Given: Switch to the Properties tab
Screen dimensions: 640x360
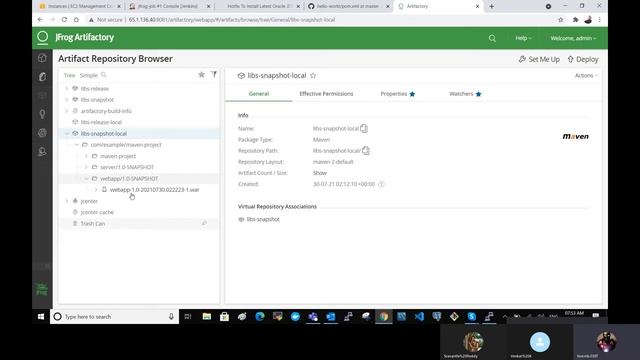Looking at the screenshot, I should pos(398,94).
